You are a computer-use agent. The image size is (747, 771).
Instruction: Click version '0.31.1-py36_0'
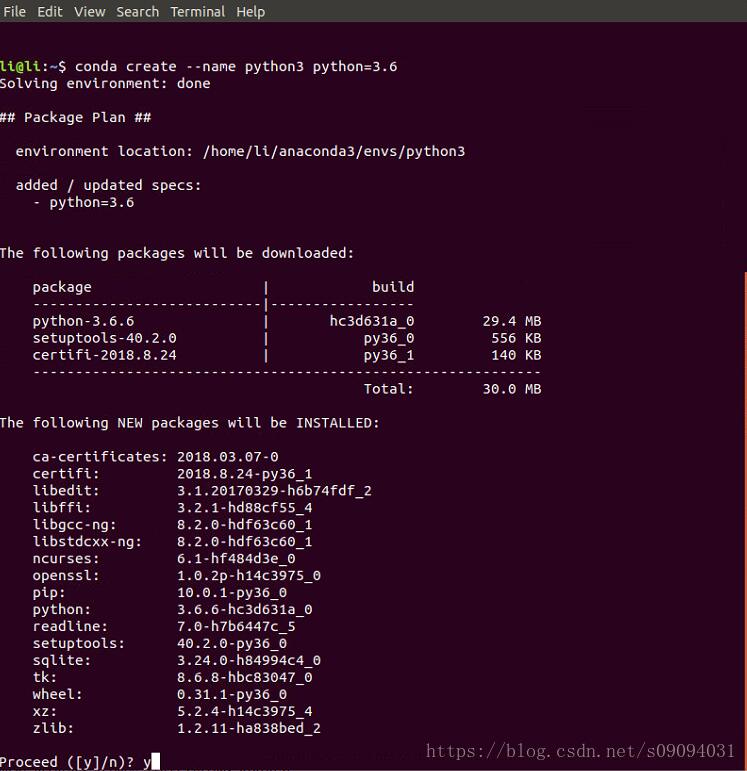(x=232, y=694)
